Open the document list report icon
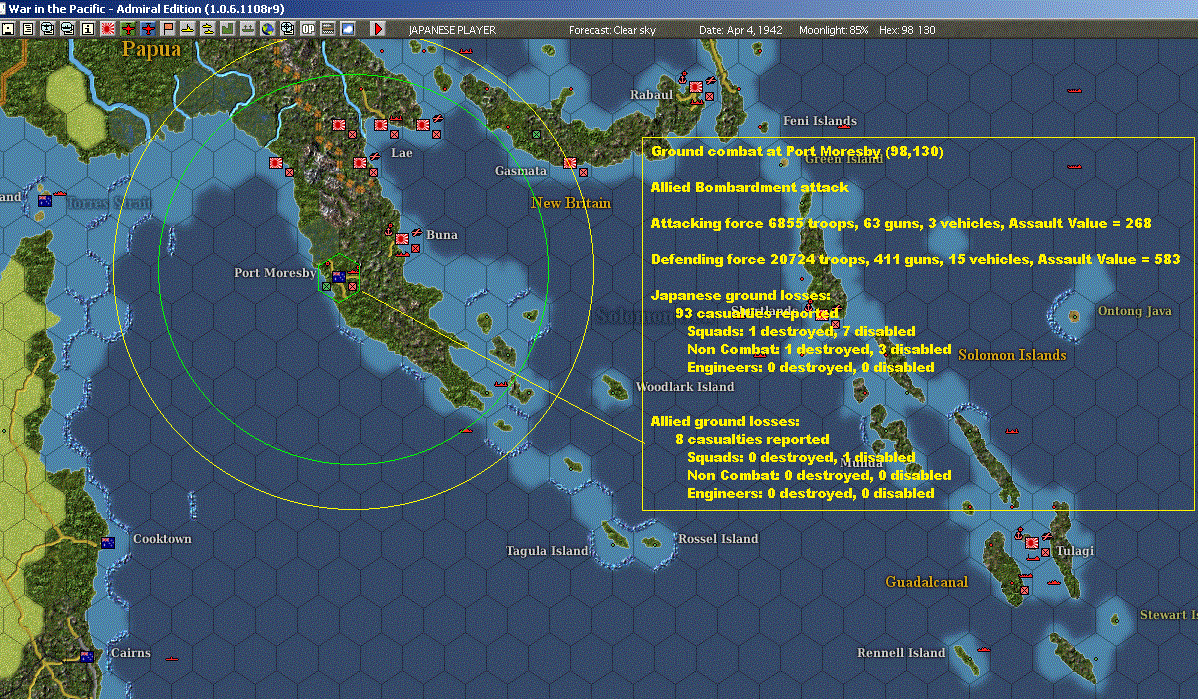The width and height of the screenshot is (1198, 699). (28, 29)
